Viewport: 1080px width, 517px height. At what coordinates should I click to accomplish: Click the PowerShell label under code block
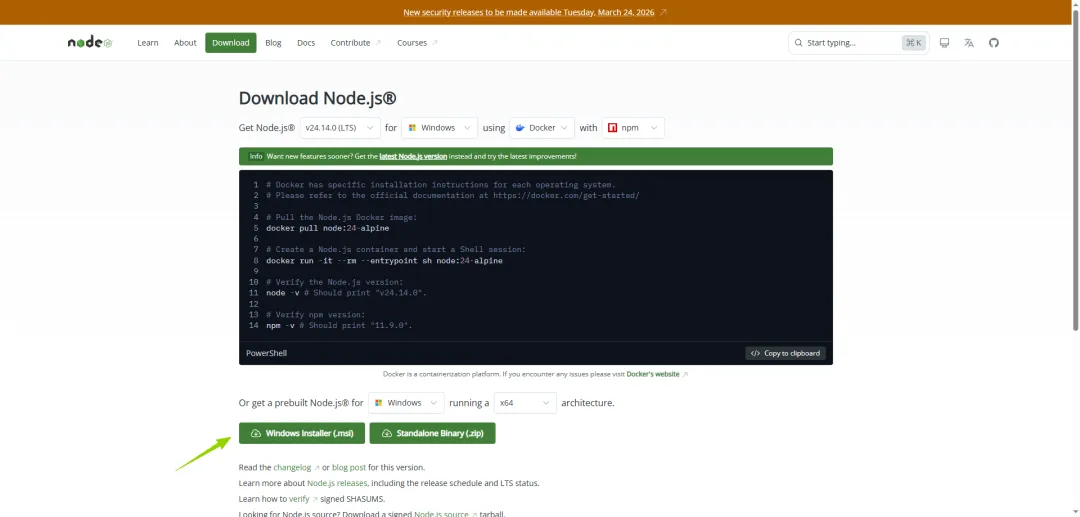266,353
